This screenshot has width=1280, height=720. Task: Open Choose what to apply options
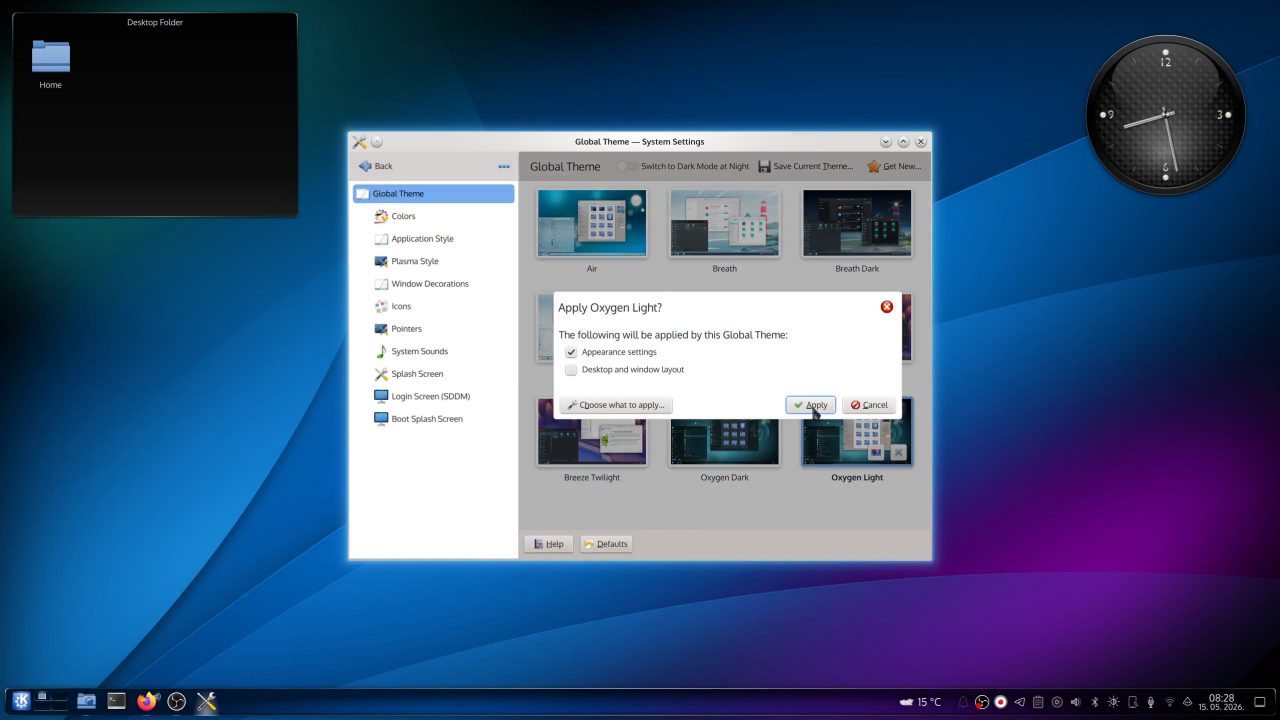coord(616,405)
